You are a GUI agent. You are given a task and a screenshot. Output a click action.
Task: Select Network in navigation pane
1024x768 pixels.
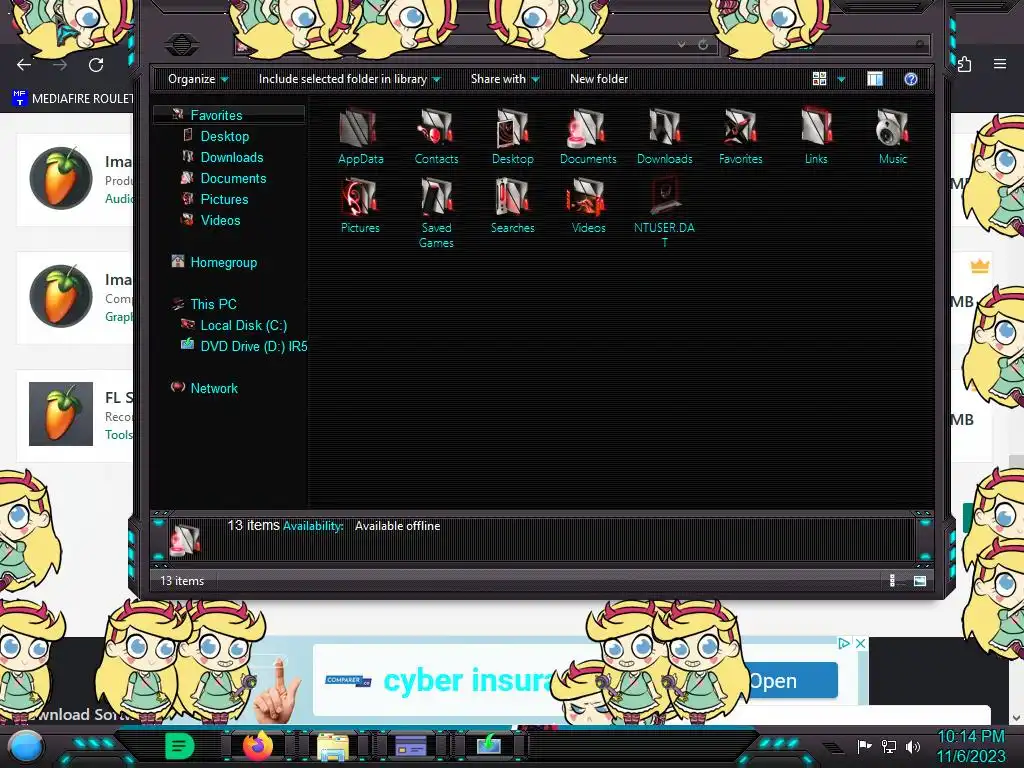[214, 388]
